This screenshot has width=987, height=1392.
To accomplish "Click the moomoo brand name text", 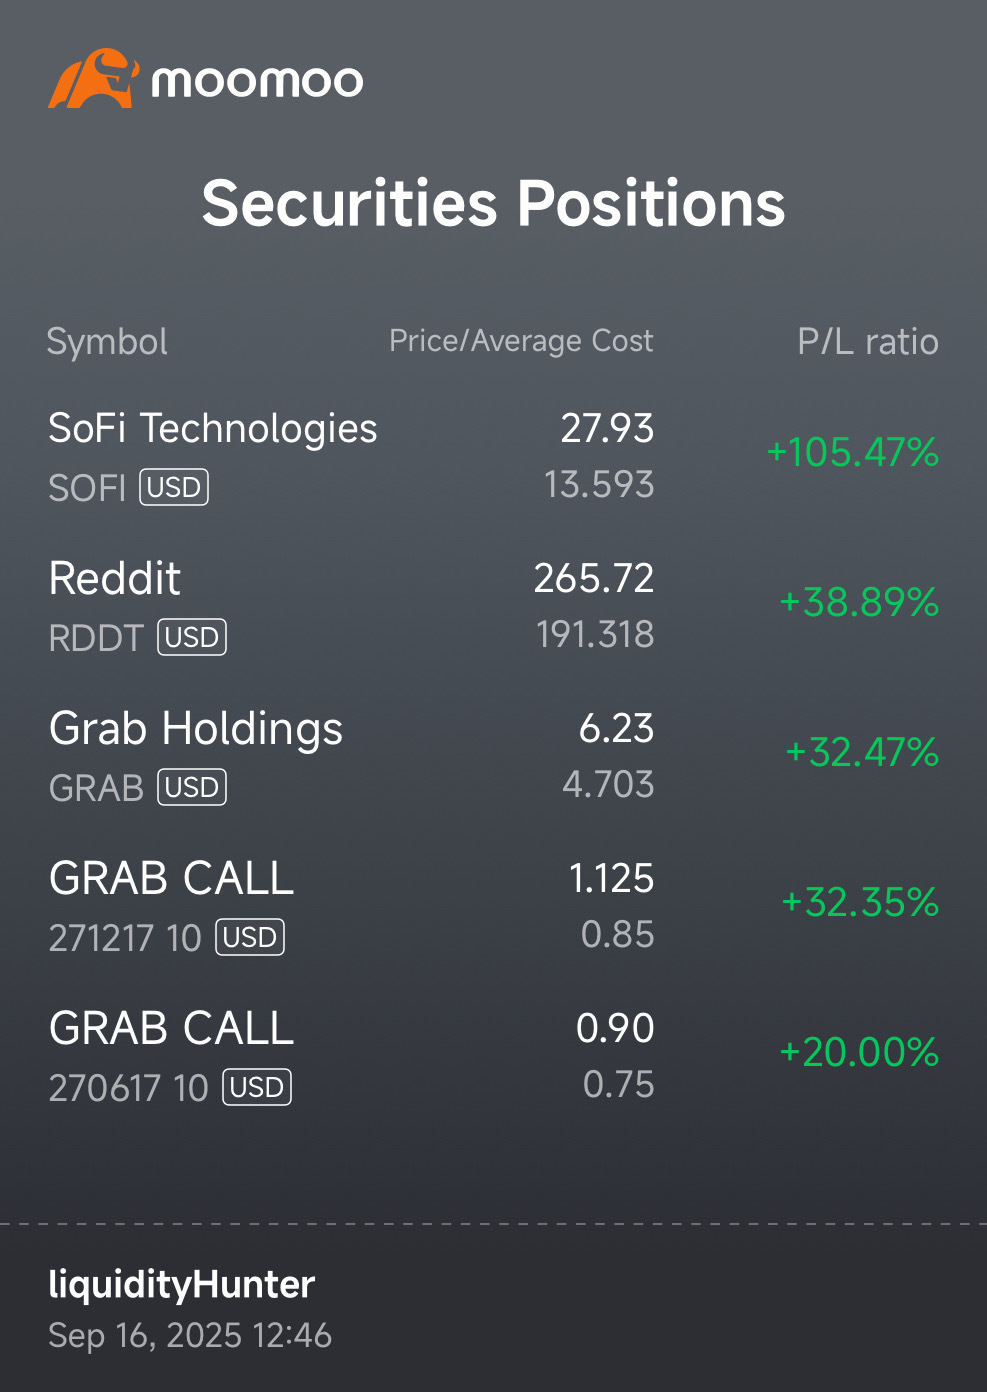I will pos(257,81).
